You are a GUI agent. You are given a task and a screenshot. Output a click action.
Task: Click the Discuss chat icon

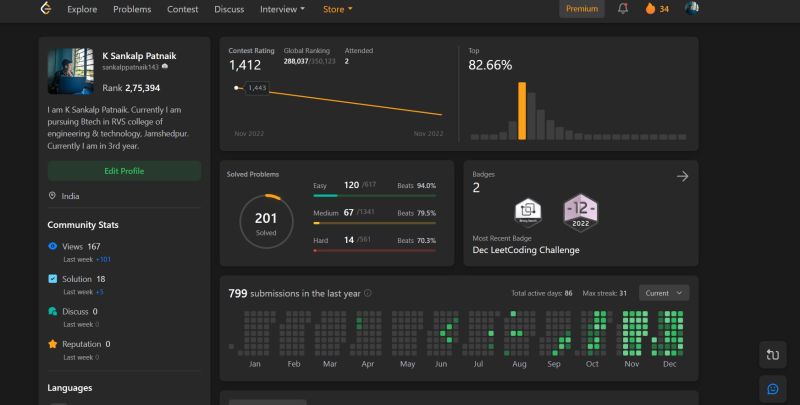[x=53, y=311]
